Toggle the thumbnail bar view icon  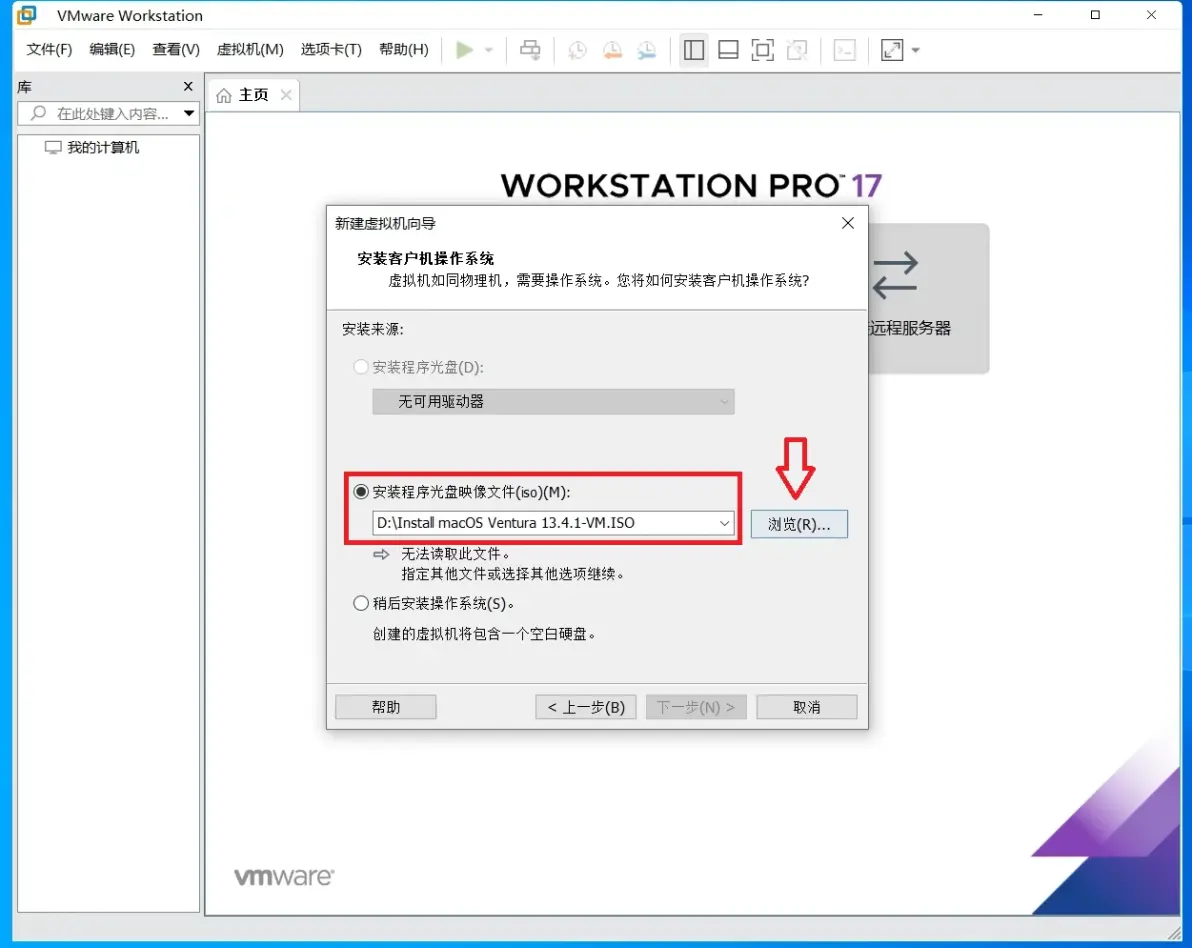728,50
